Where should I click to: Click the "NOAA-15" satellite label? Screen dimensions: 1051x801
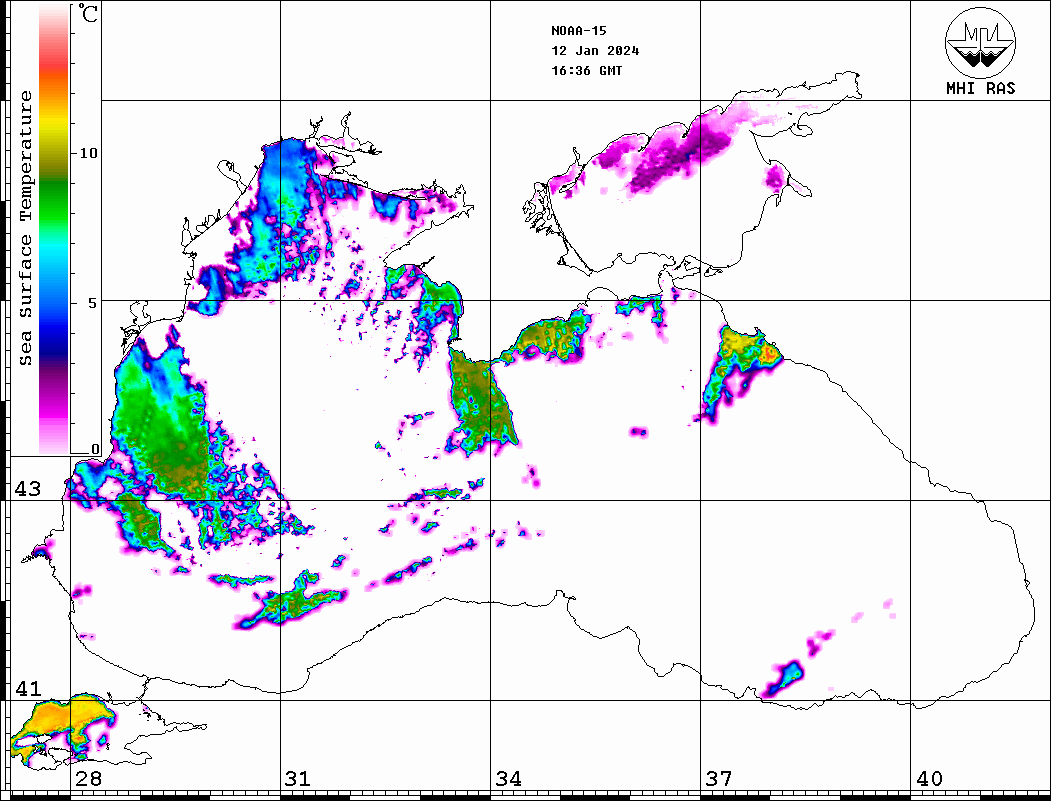pyautogui.click(x=578, y=31)
